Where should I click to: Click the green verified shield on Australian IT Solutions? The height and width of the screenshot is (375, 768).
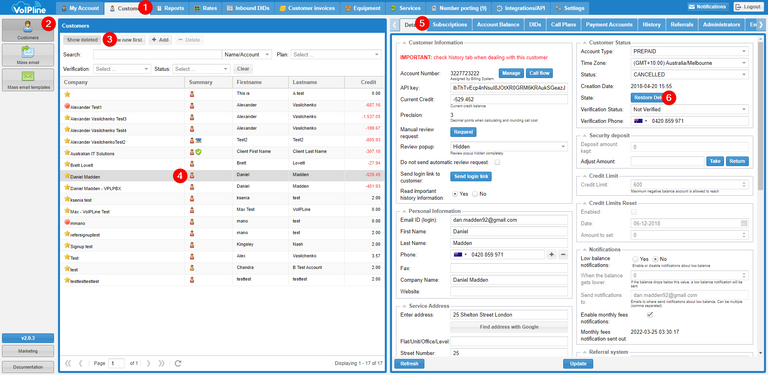(199, 152)
